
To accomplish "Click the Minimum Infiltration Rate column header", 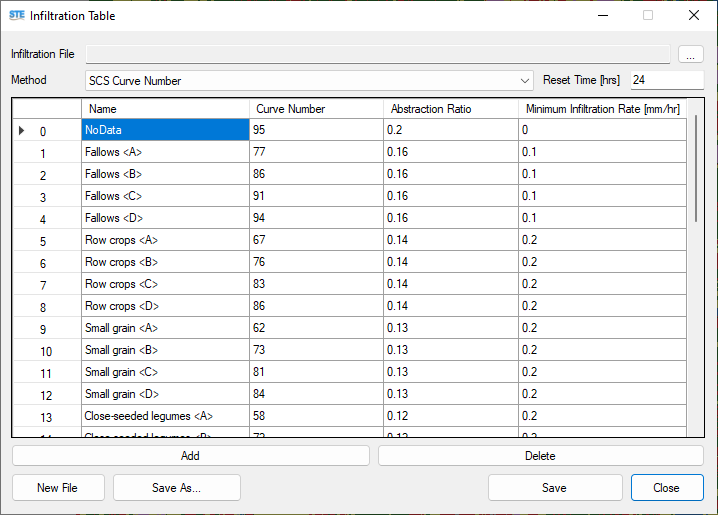I will click(x=603, y=109).
